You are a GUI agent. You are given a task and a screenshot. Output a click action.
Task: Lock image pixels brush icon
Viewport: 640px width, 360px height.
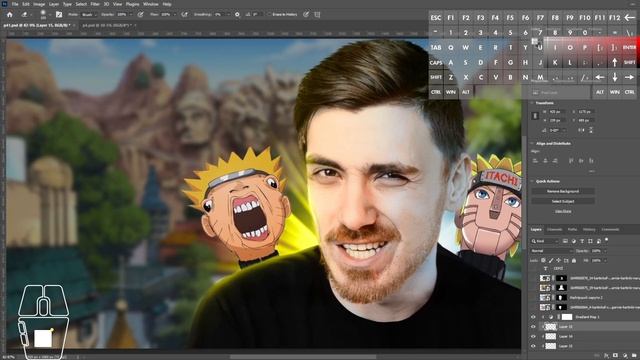[x=551, y=260]
